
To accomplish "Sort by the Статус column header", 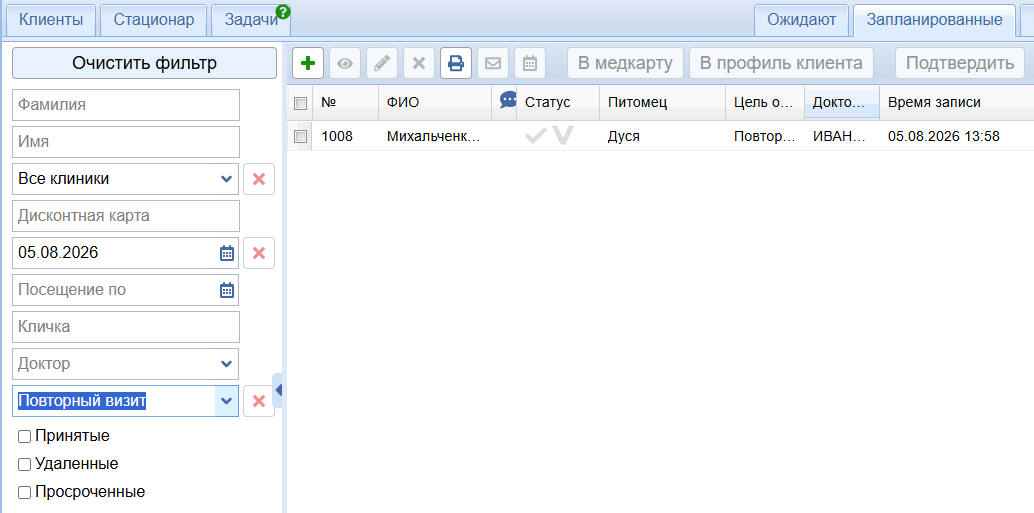I will tap(558, 103).
